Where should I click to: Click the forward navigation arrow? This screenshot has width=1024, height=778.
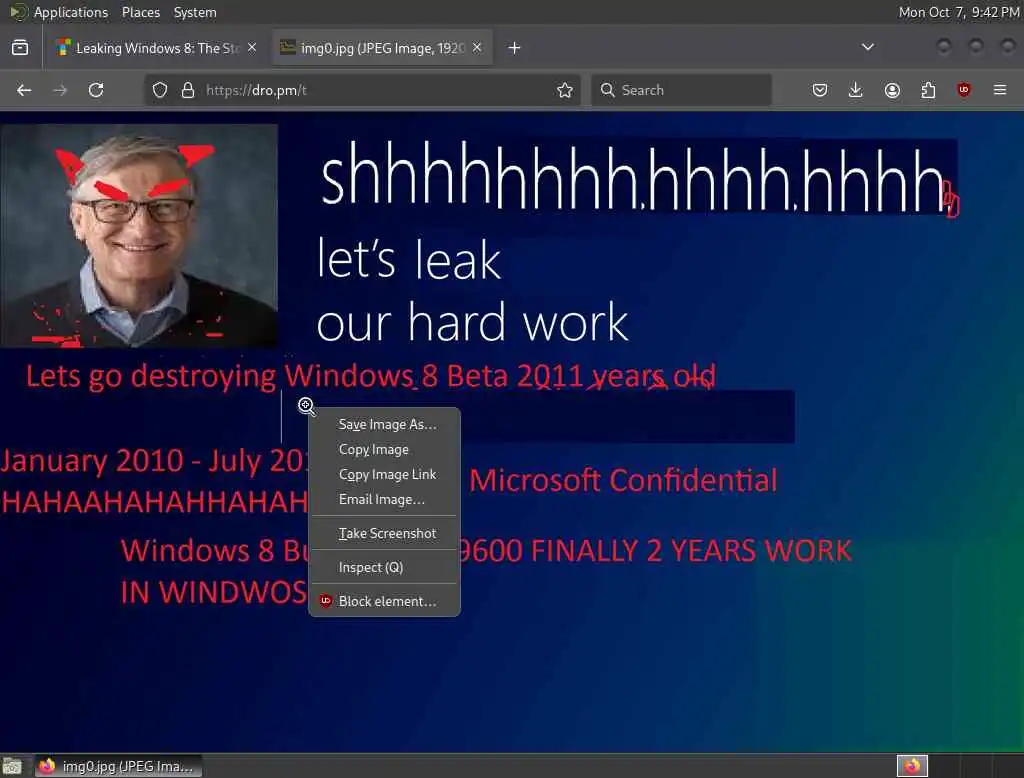(60, 90)
